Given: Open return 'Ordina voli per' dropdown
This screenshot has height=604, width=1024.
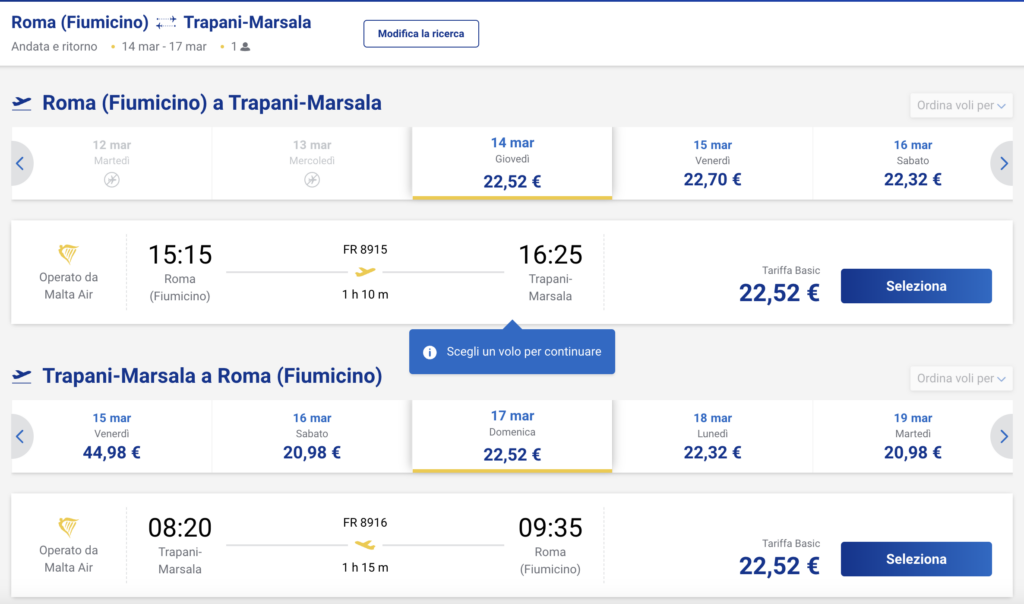Looking at the screenshot, I should pos(962,378).
